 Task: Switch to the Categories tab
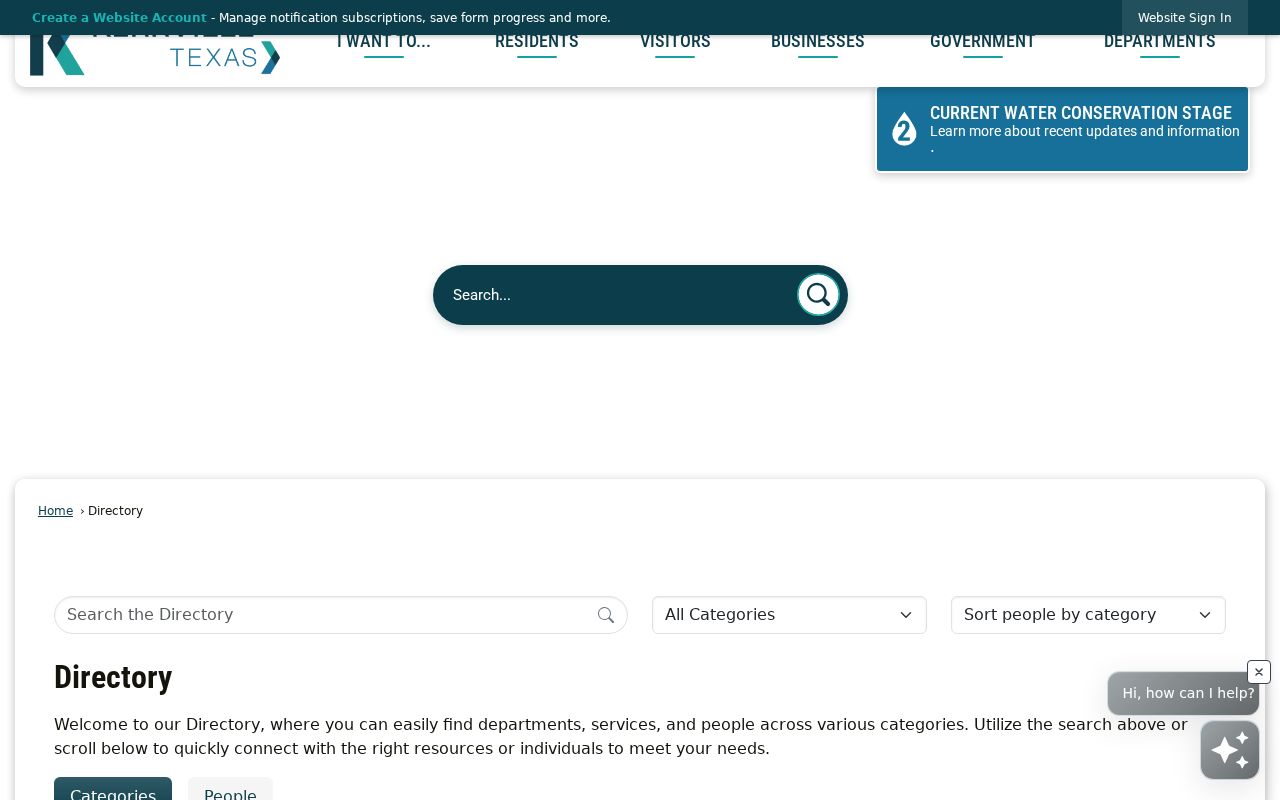[113, 789]
